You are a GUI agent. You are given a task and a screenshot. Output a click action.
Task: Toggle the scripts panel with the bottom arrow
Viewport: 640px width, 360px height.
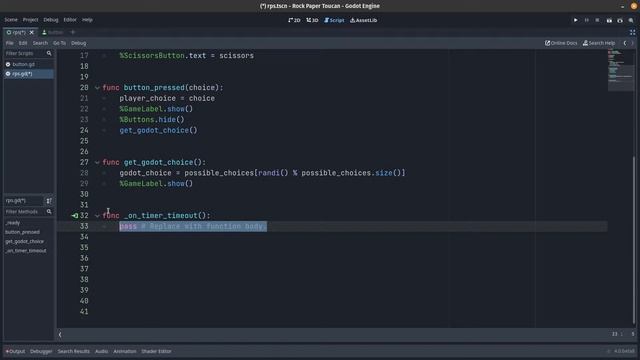point(60,335)
